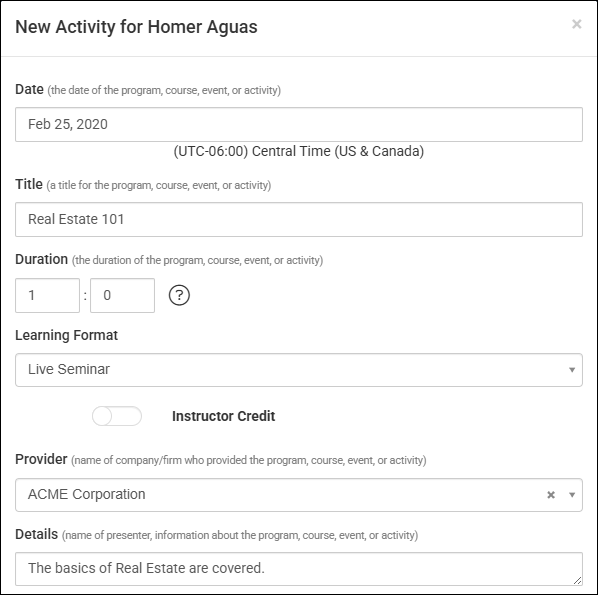
Task: Expand the Learning Format dropdown arrow
Action: [572, 370]
